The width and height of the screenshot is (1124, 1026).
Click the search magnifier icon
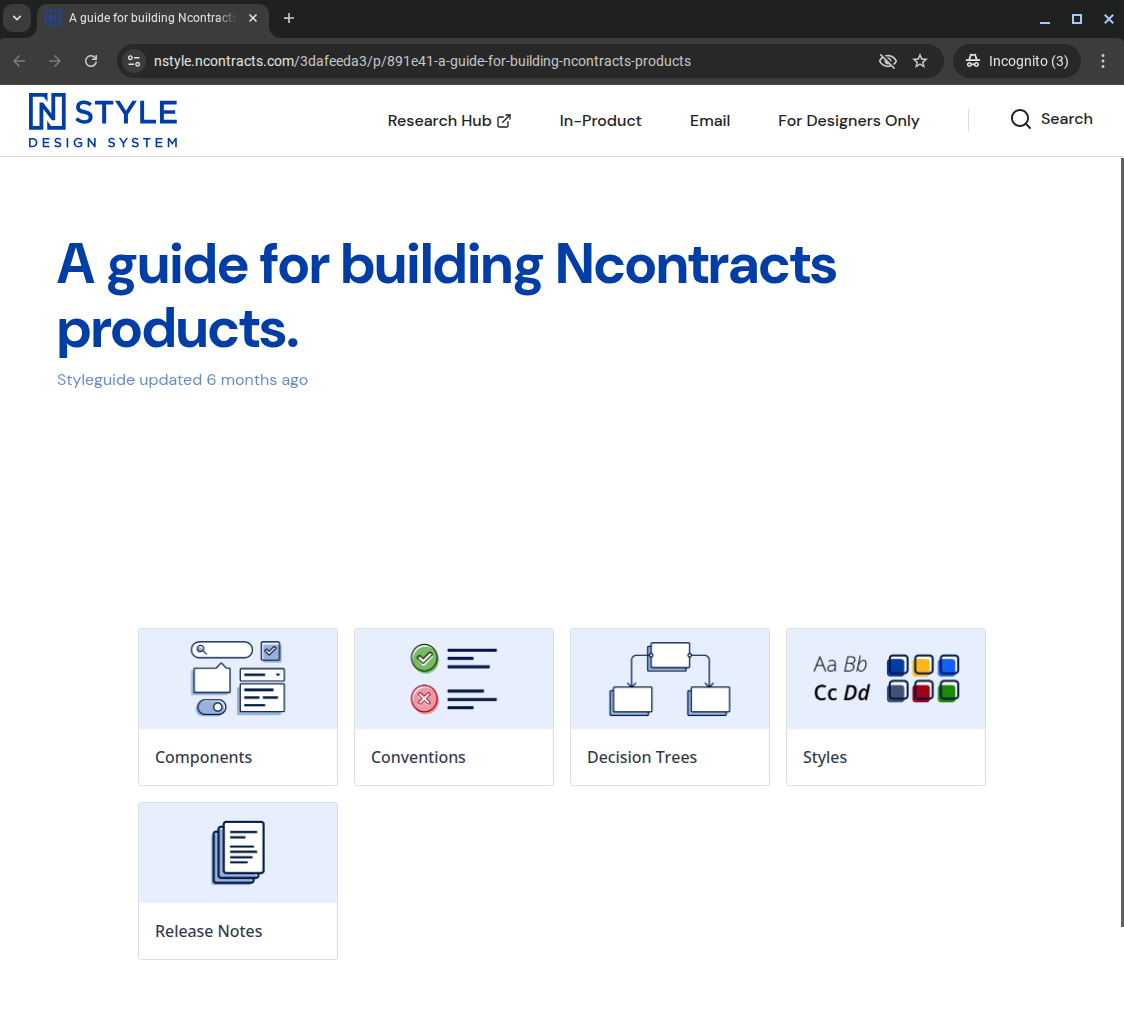[1020, 120]
